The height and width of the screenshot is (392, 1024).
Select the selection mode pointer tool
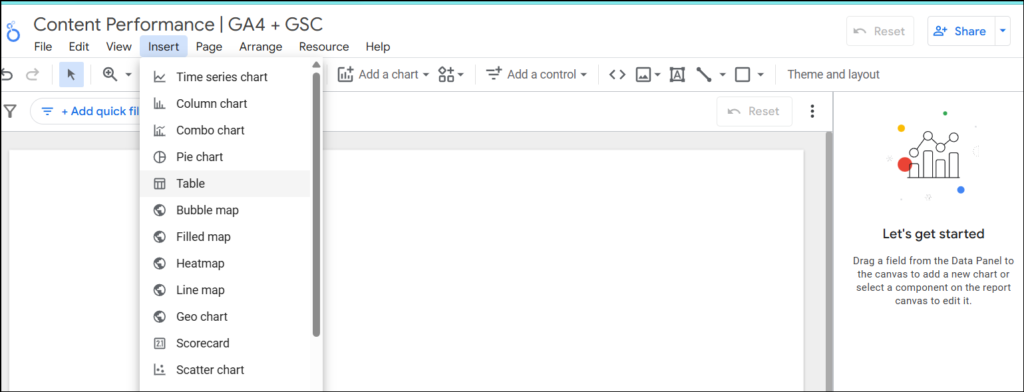(71, 74)
